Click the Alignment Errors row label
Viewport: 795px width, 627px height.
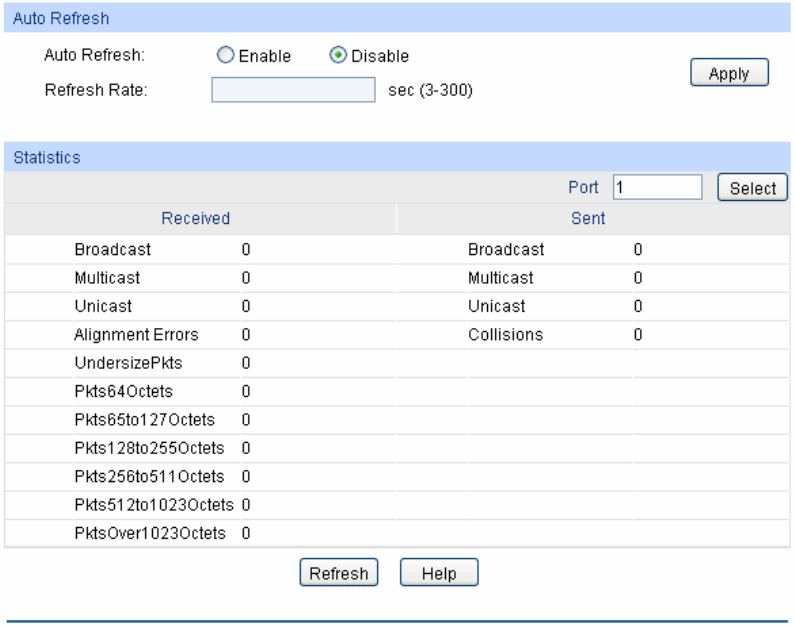click(136, 334)
